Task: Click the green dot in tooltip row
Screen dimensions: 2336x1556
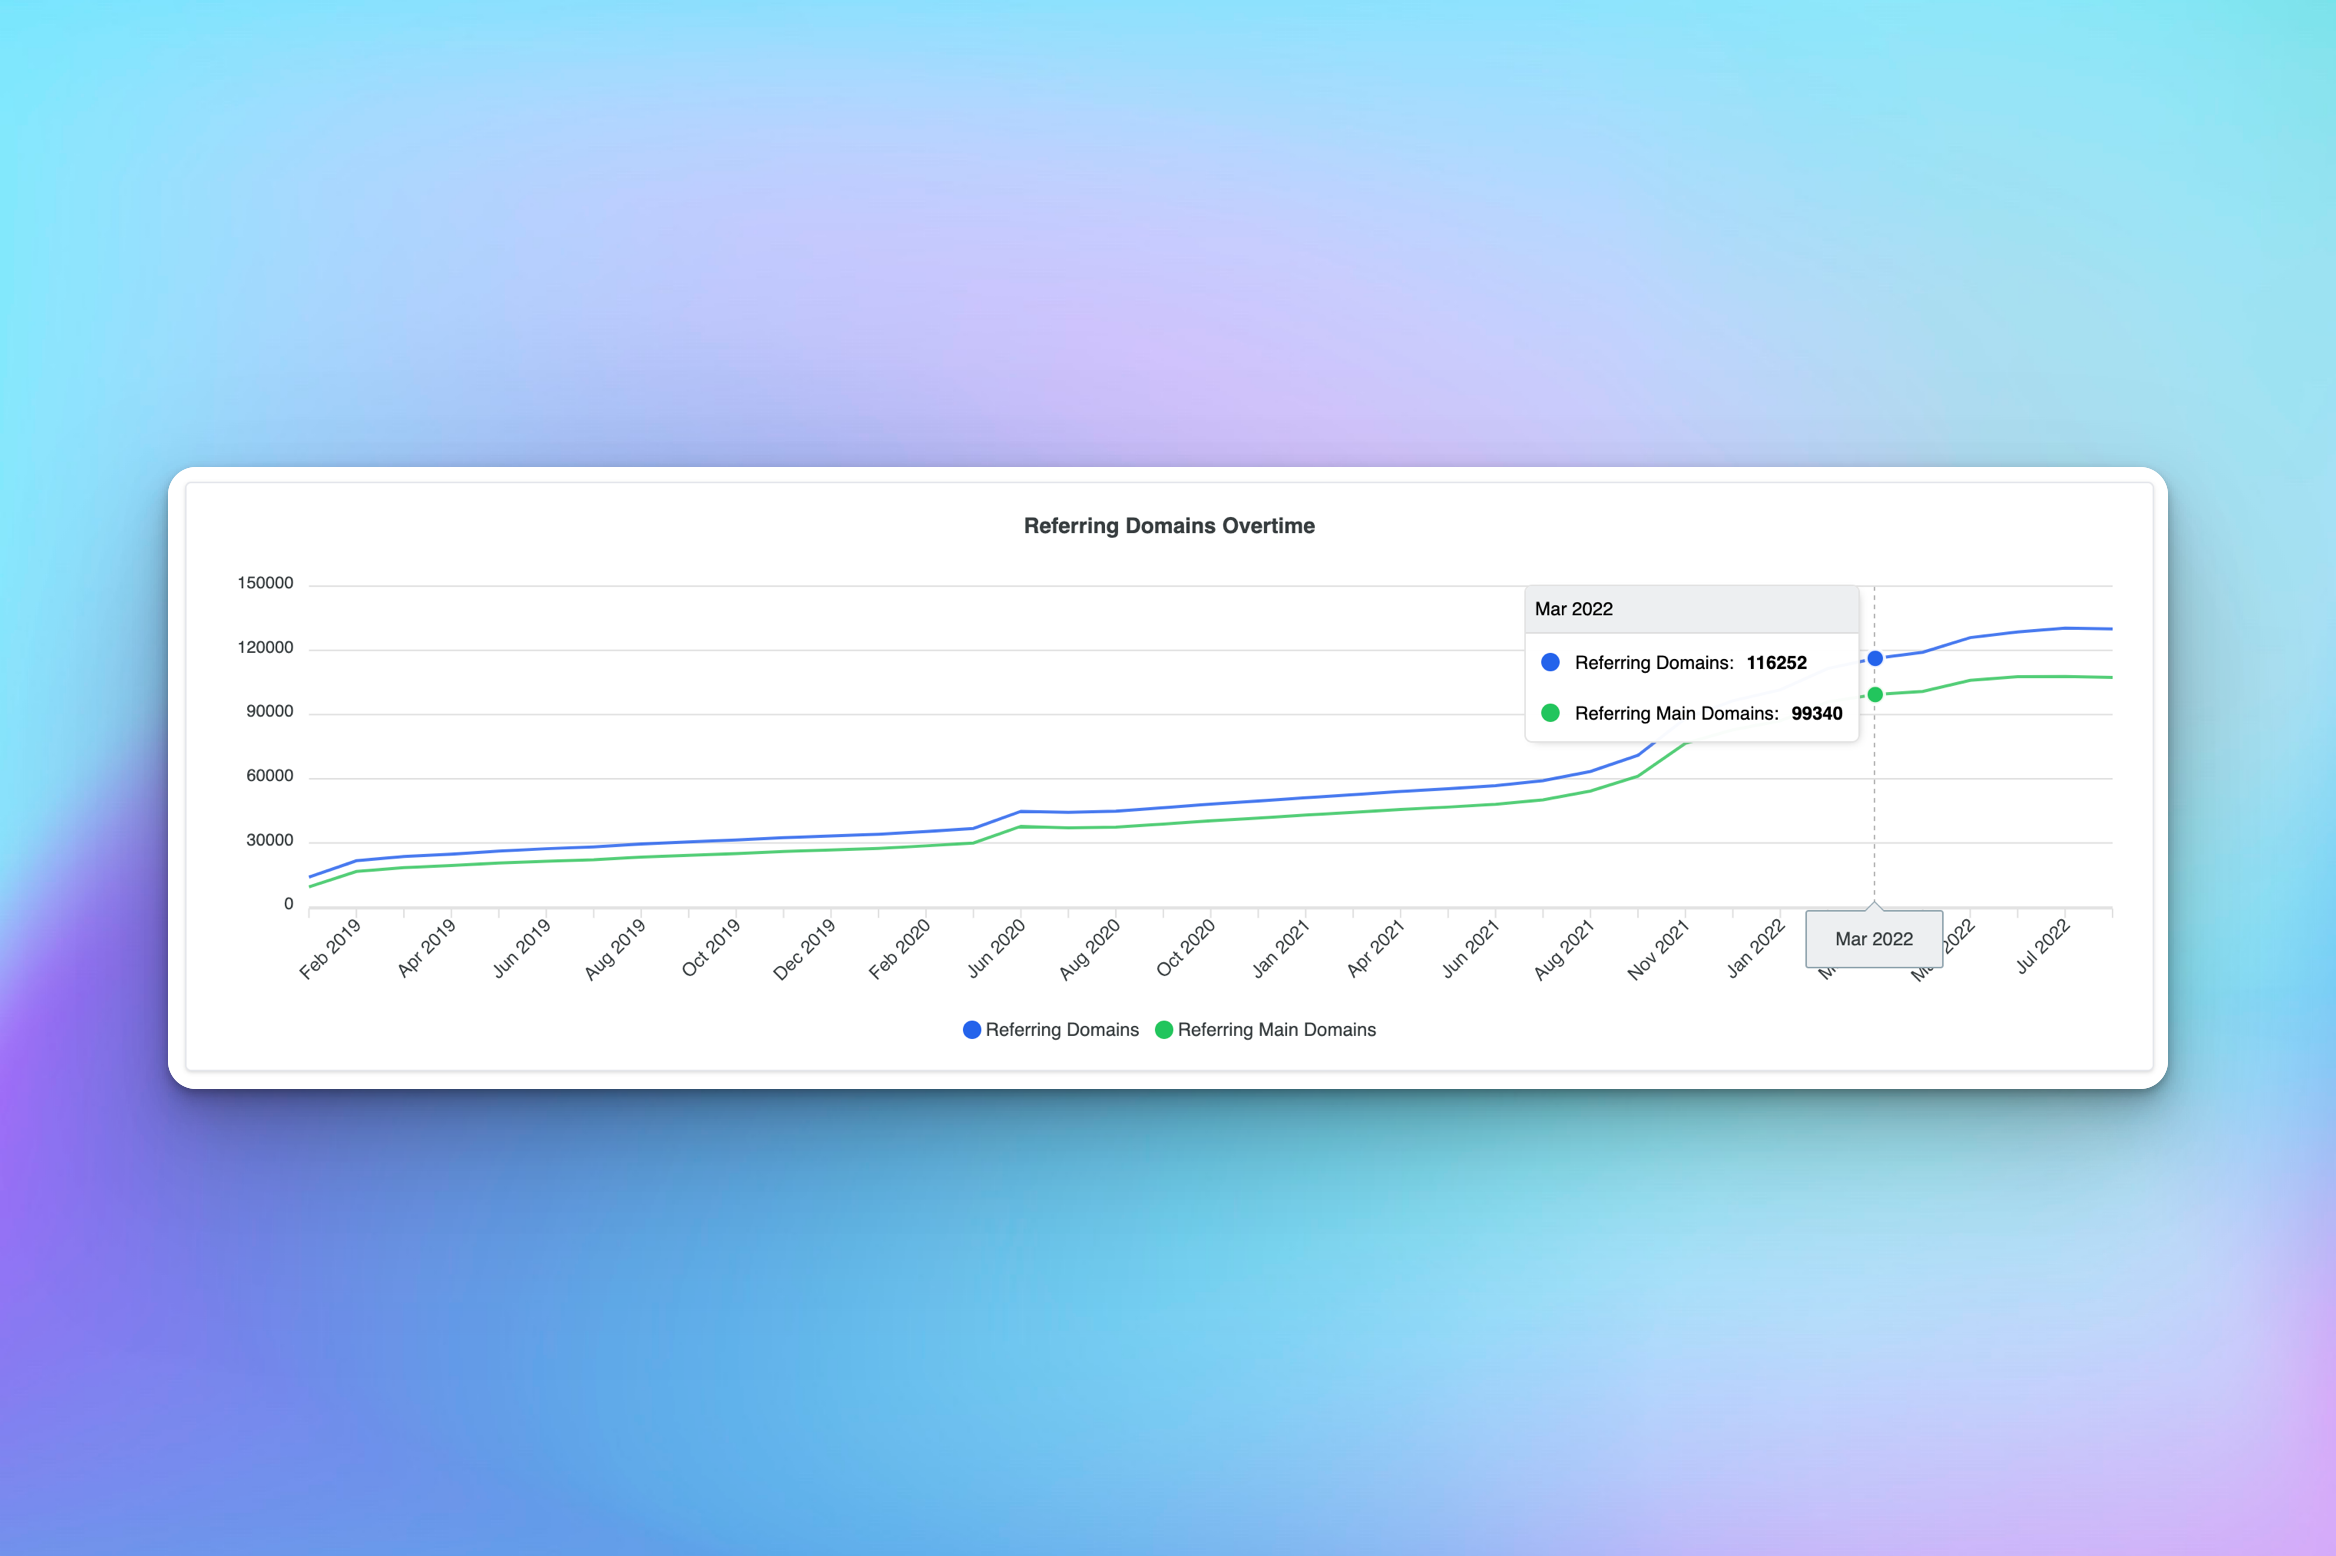Action: click(1550, 714)
